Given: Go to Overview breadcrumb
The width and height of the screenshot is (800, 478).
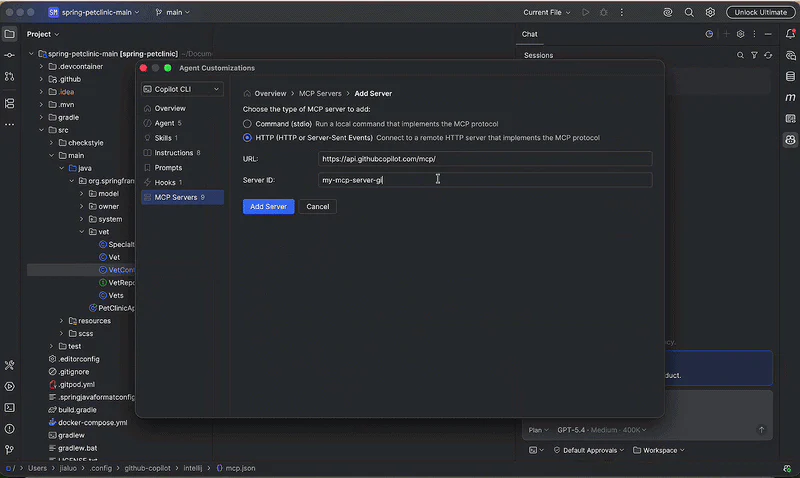Looking at the screenshot, I should pos(270,94).
